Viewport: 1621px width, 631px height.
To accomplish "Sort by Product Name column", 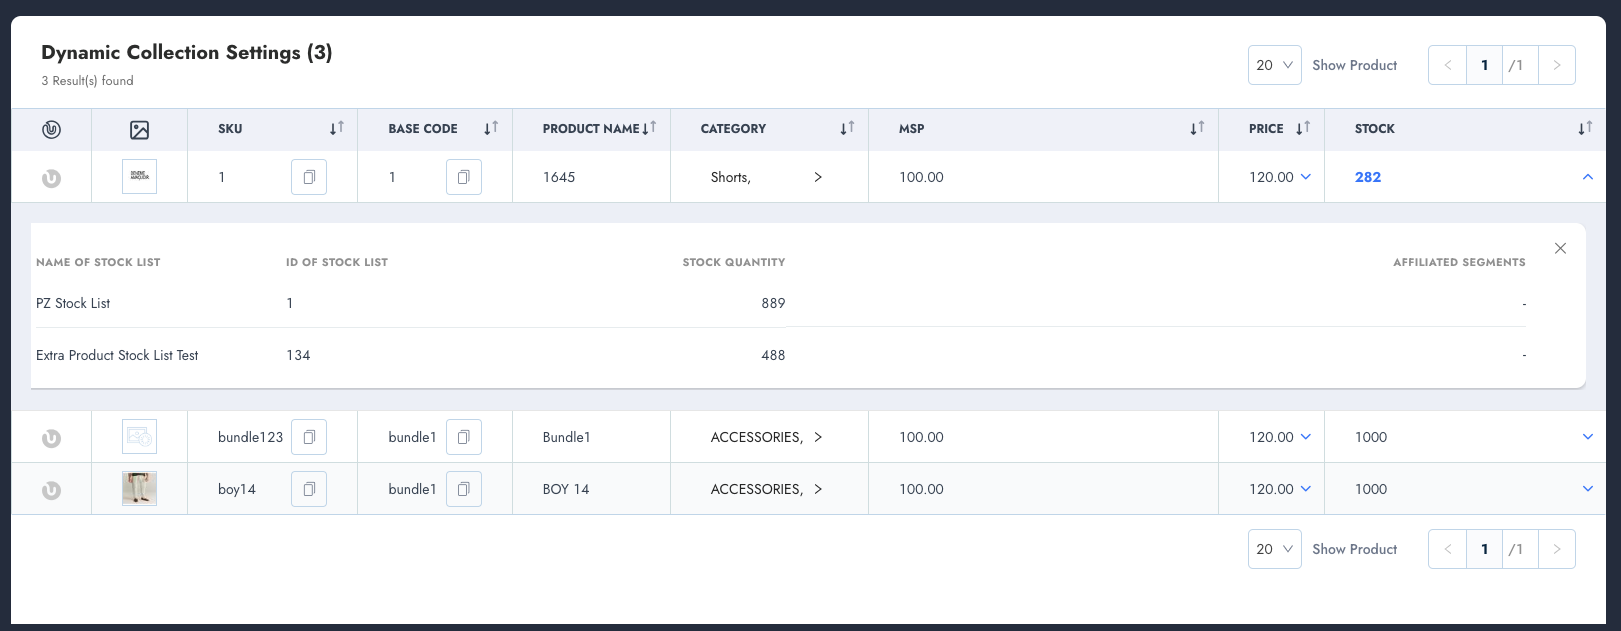I will (649, 128).
